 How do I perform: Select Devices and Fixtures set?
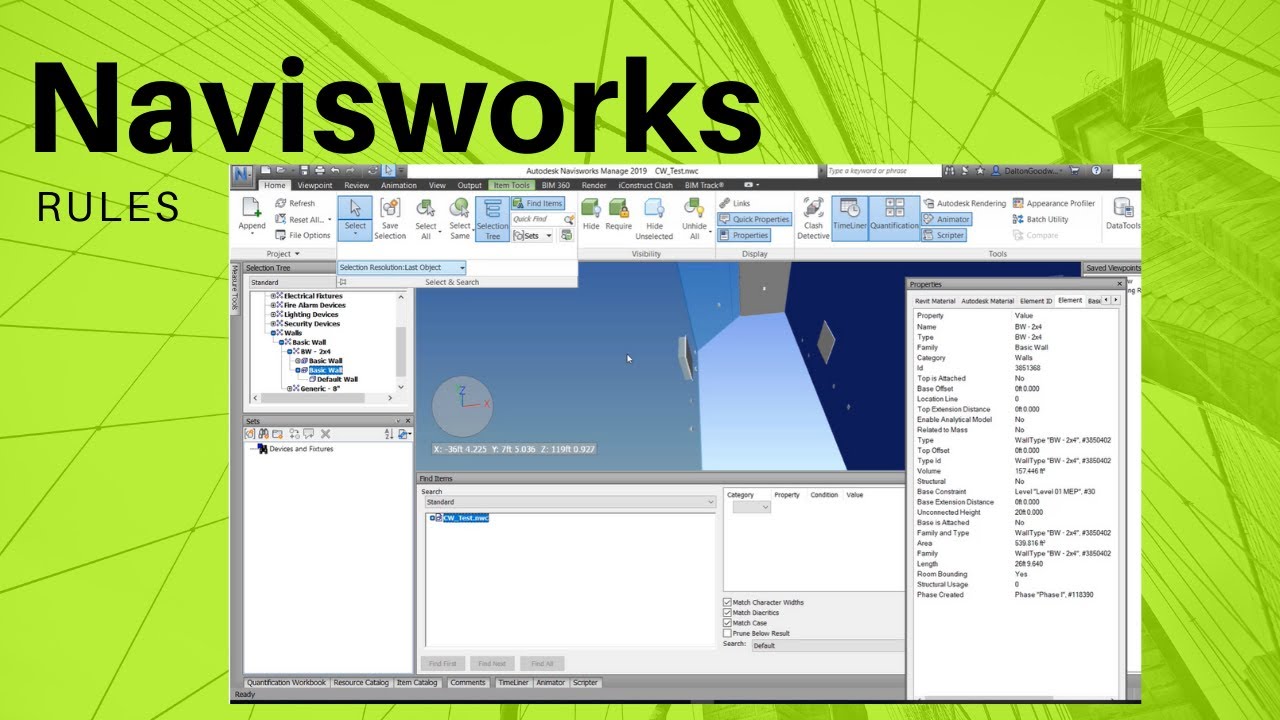[301, 449]
